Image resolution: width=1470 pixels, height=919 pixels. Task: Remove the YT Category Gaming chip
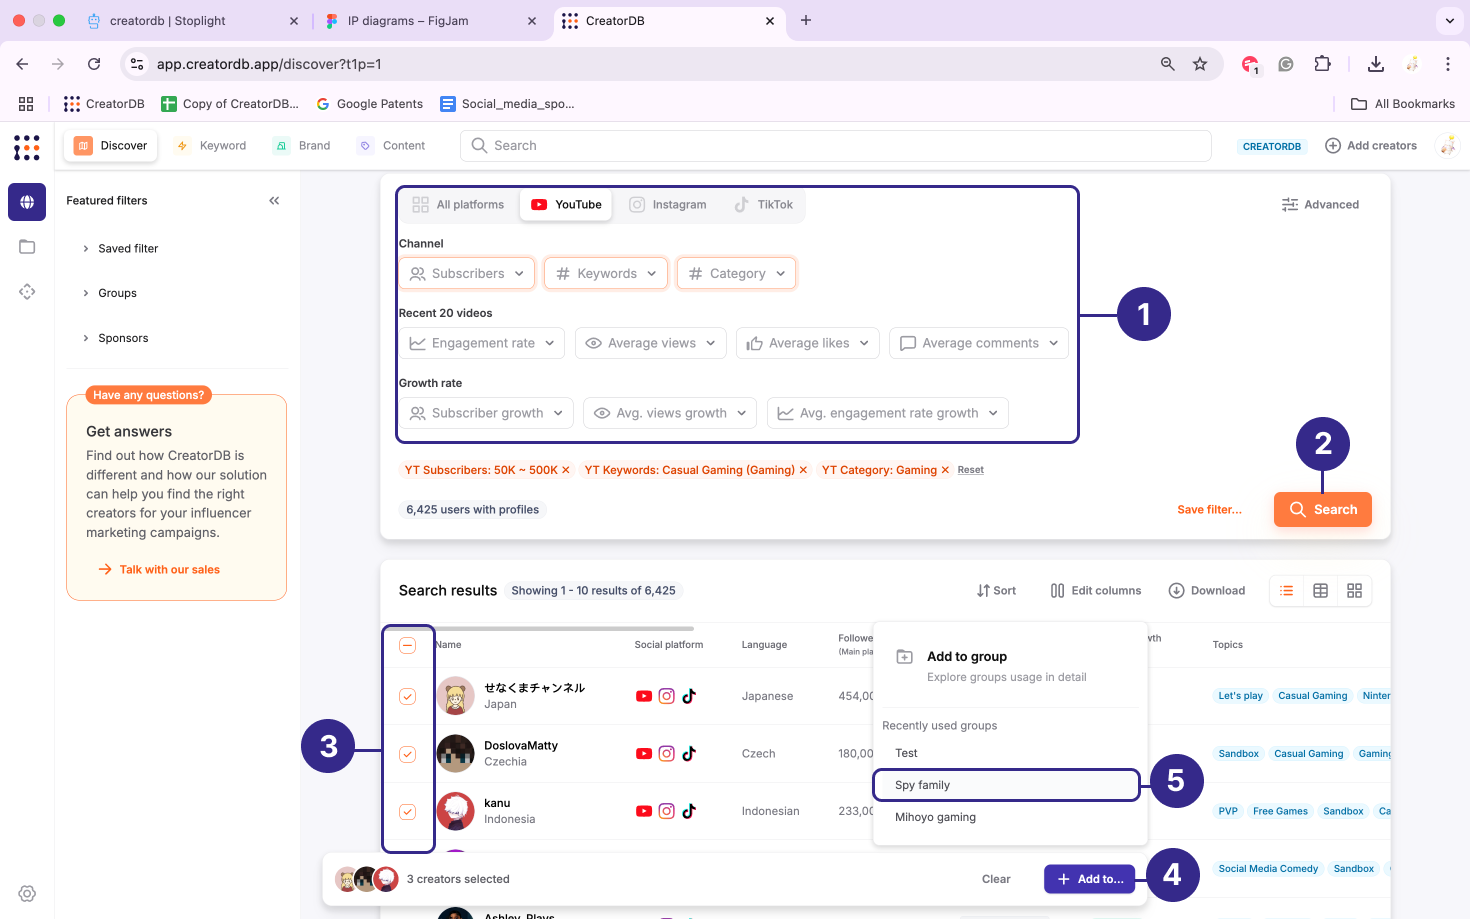[945, 470]
